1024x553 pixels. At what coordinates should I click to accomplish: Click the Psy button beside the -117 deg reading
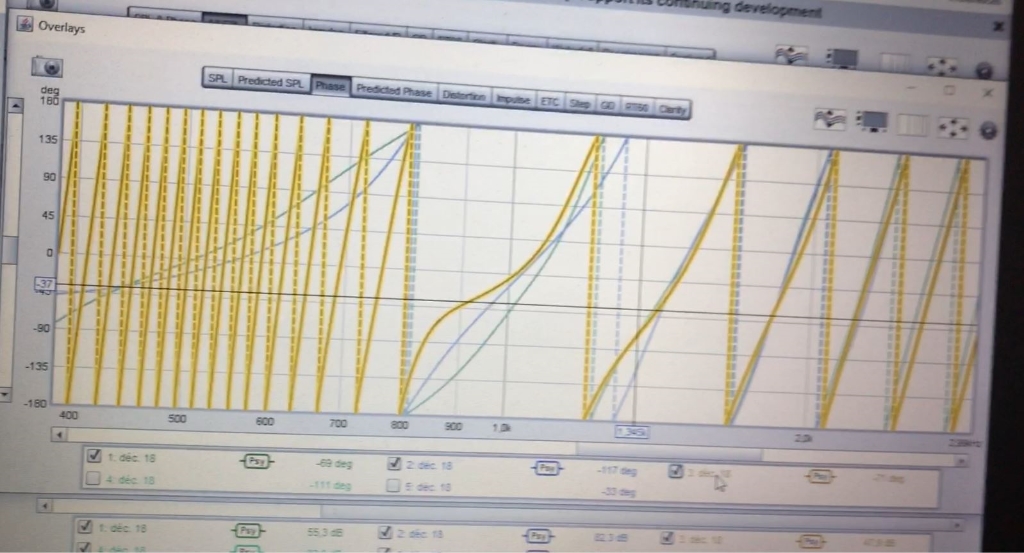click(546, 467)
